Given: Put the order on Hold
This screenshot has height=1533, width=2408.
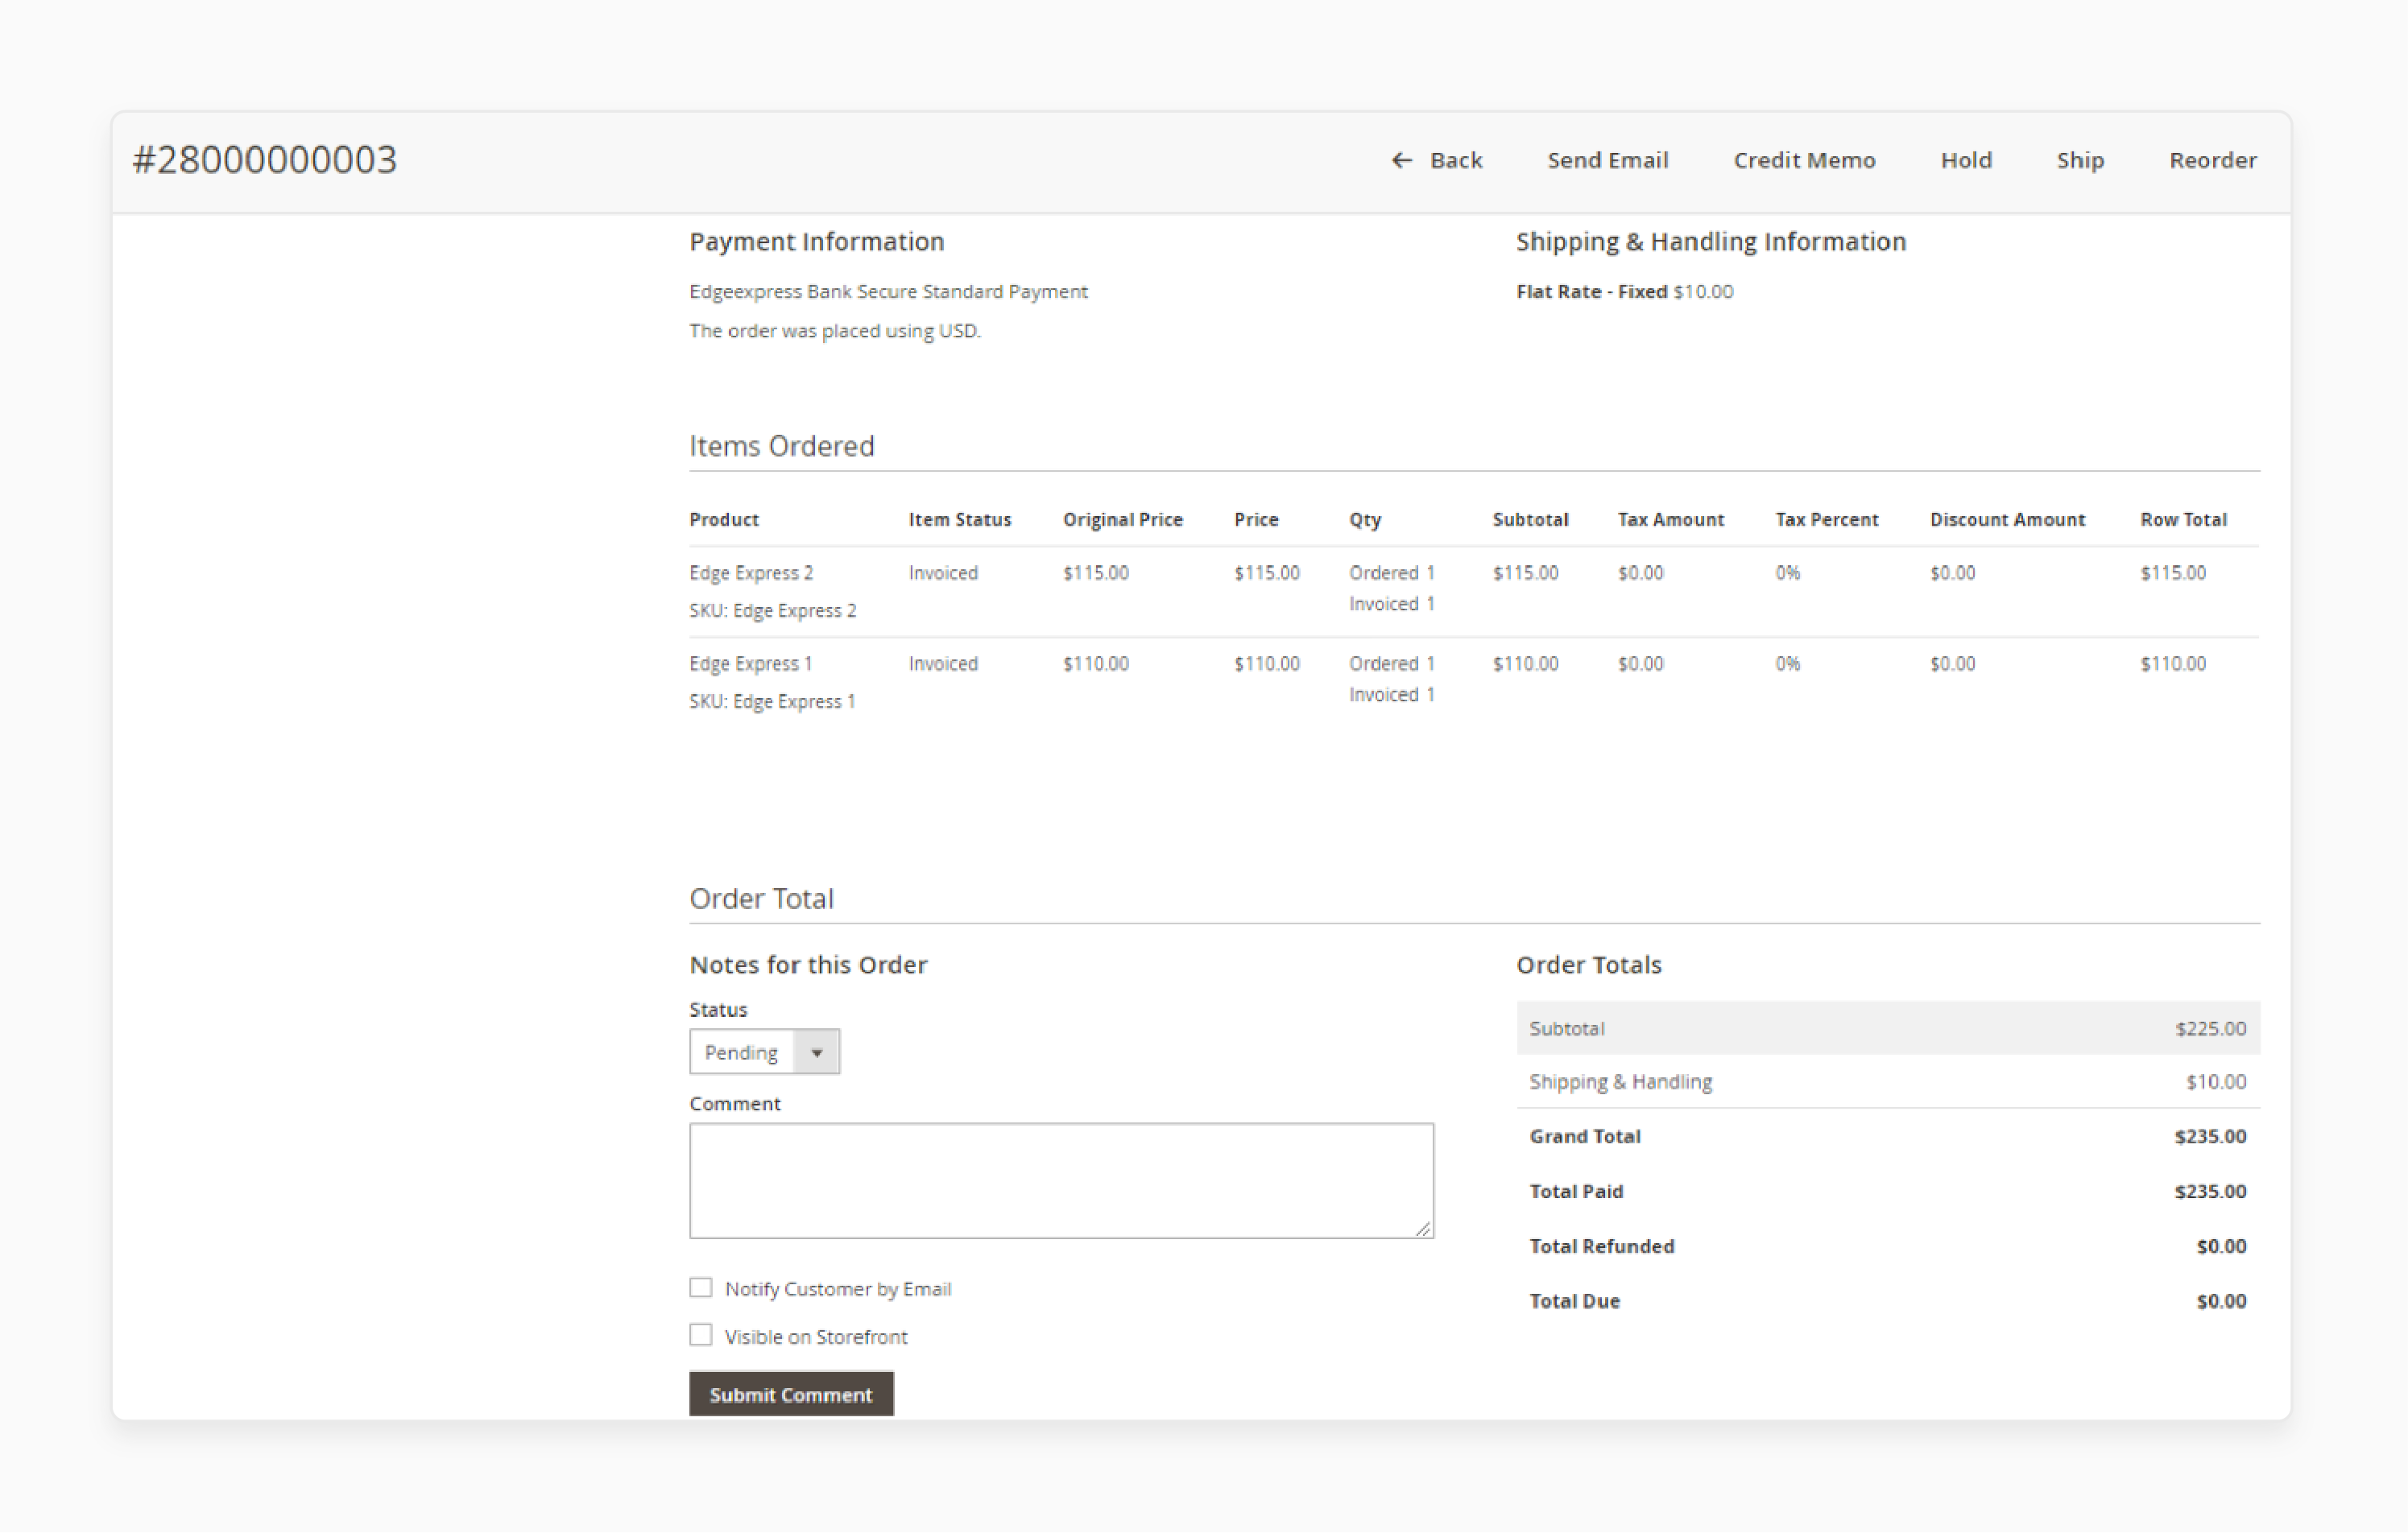Looking at the screenshot, I should pyautogui.click(x=1966, y=160).
